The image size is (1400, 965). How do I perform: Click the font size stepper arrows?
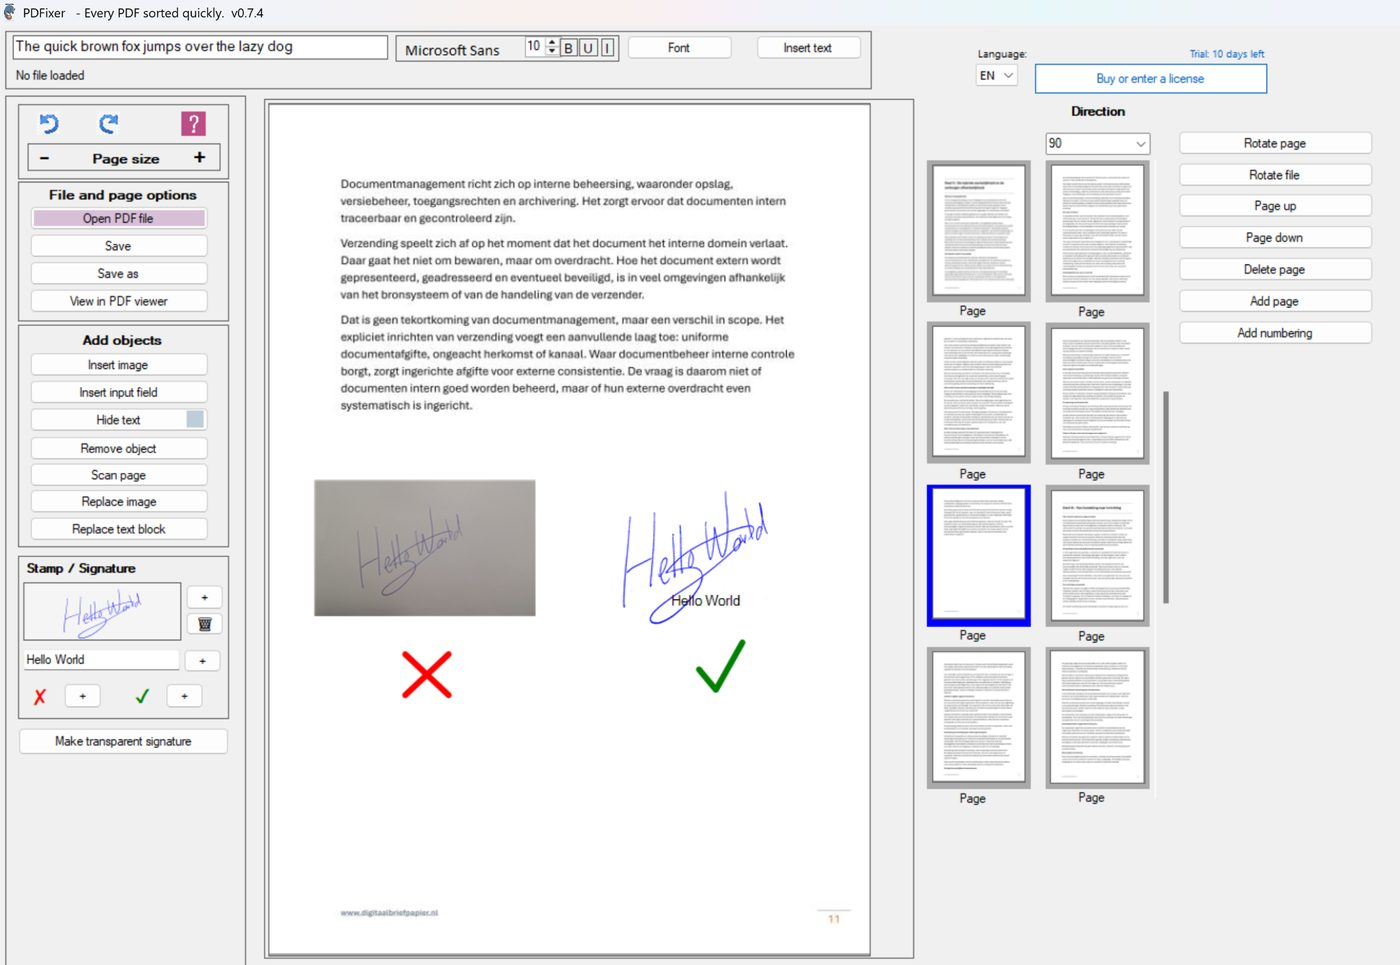[x=552, y=47]
